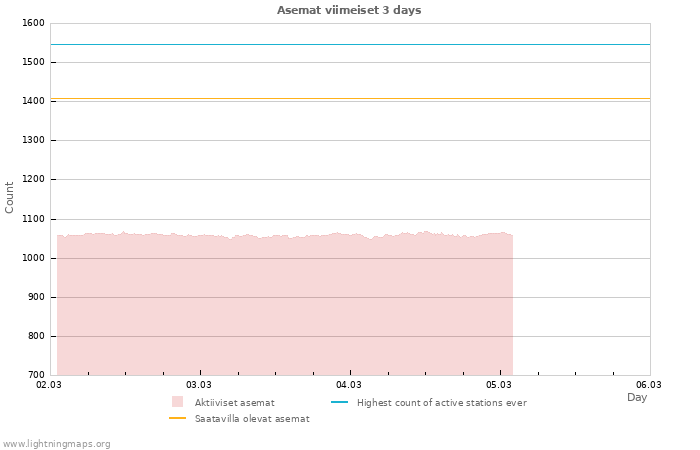Select the 03.03 date tick label

(199, 384)
